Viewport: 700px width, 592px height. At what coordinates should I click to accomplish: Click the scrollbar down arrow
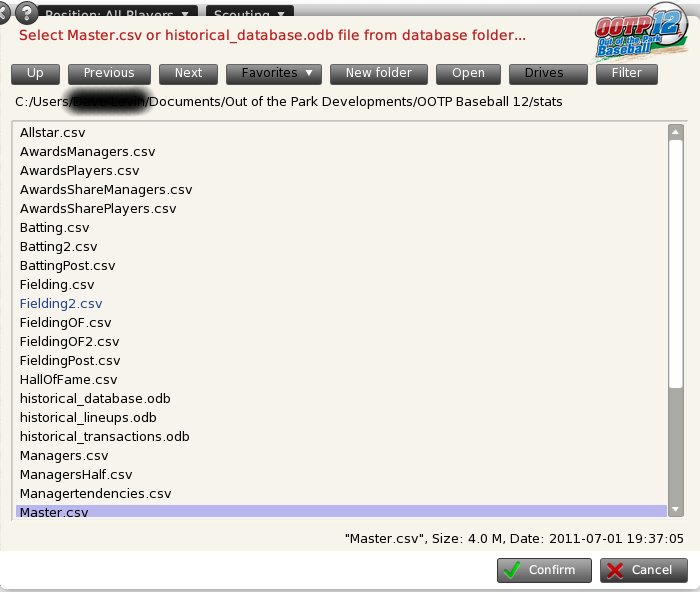[x=675, y=509]
